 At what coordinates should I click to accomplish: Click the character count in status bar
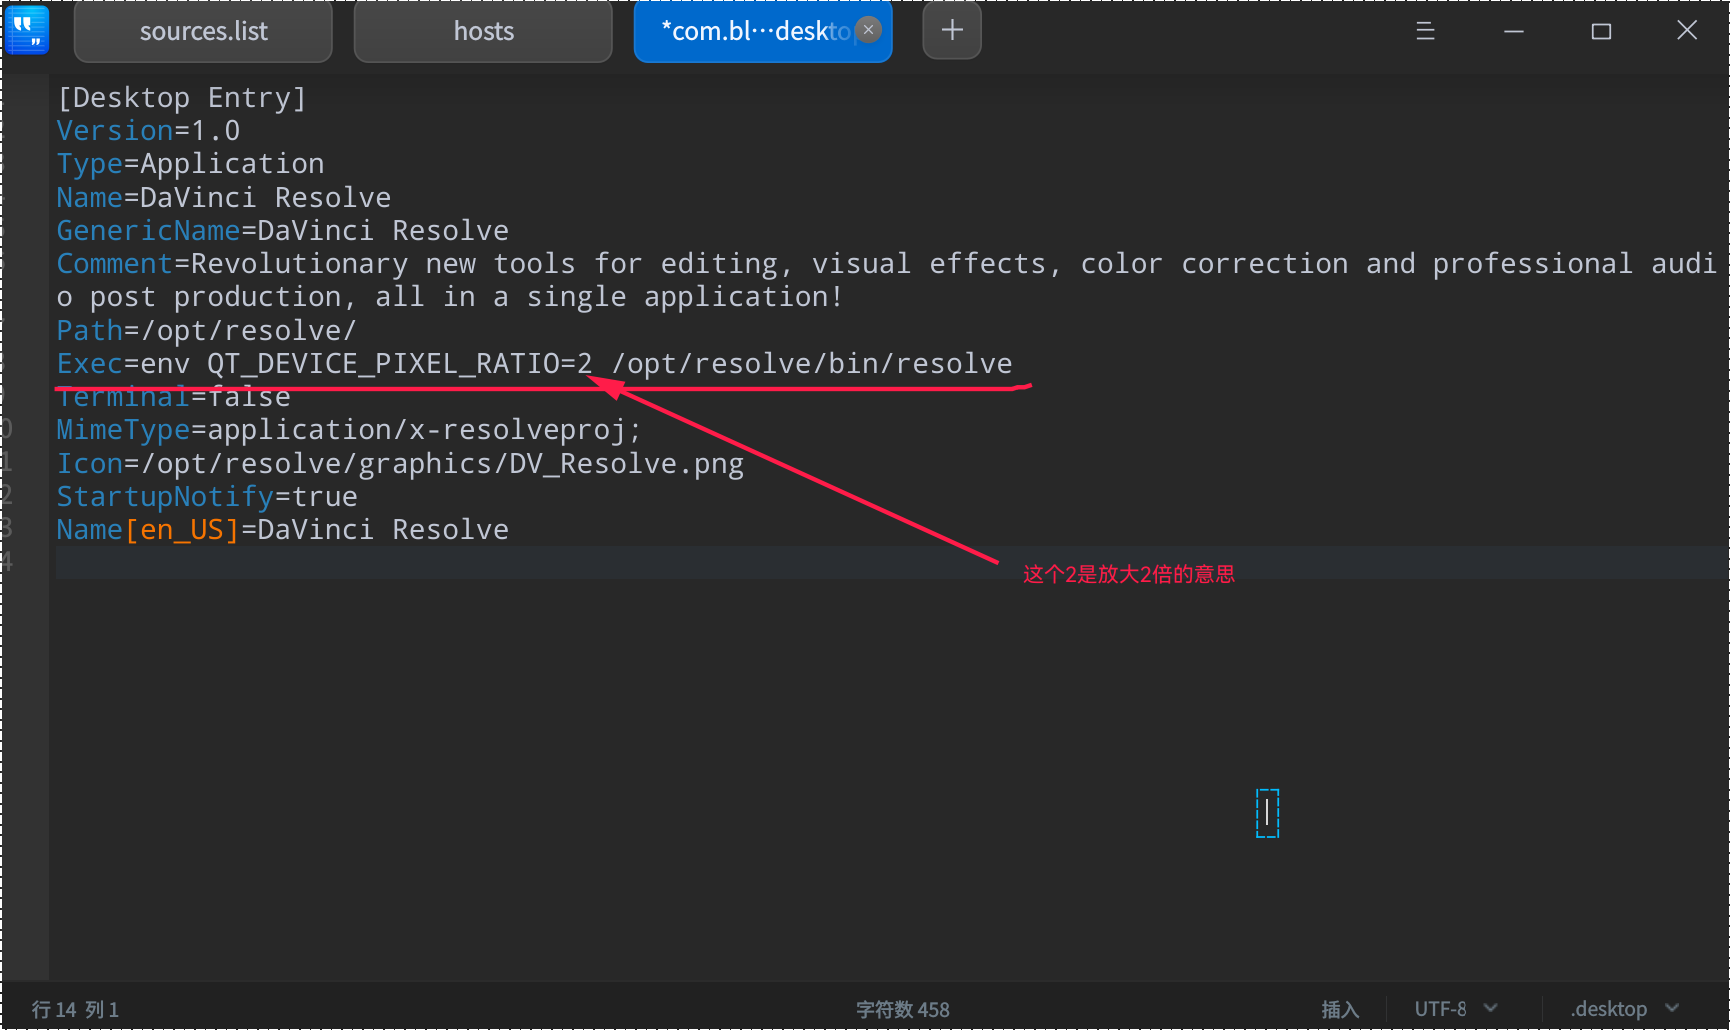click(902, 1009)
